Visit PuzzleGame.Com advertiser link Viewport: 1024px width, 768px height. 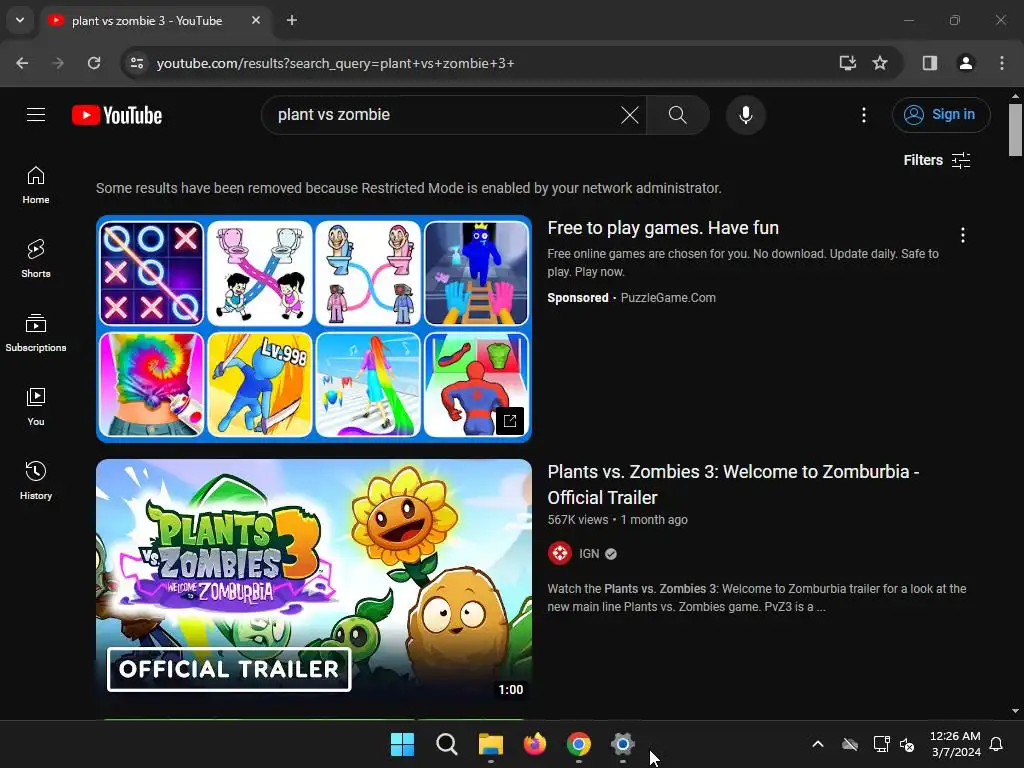668,298
